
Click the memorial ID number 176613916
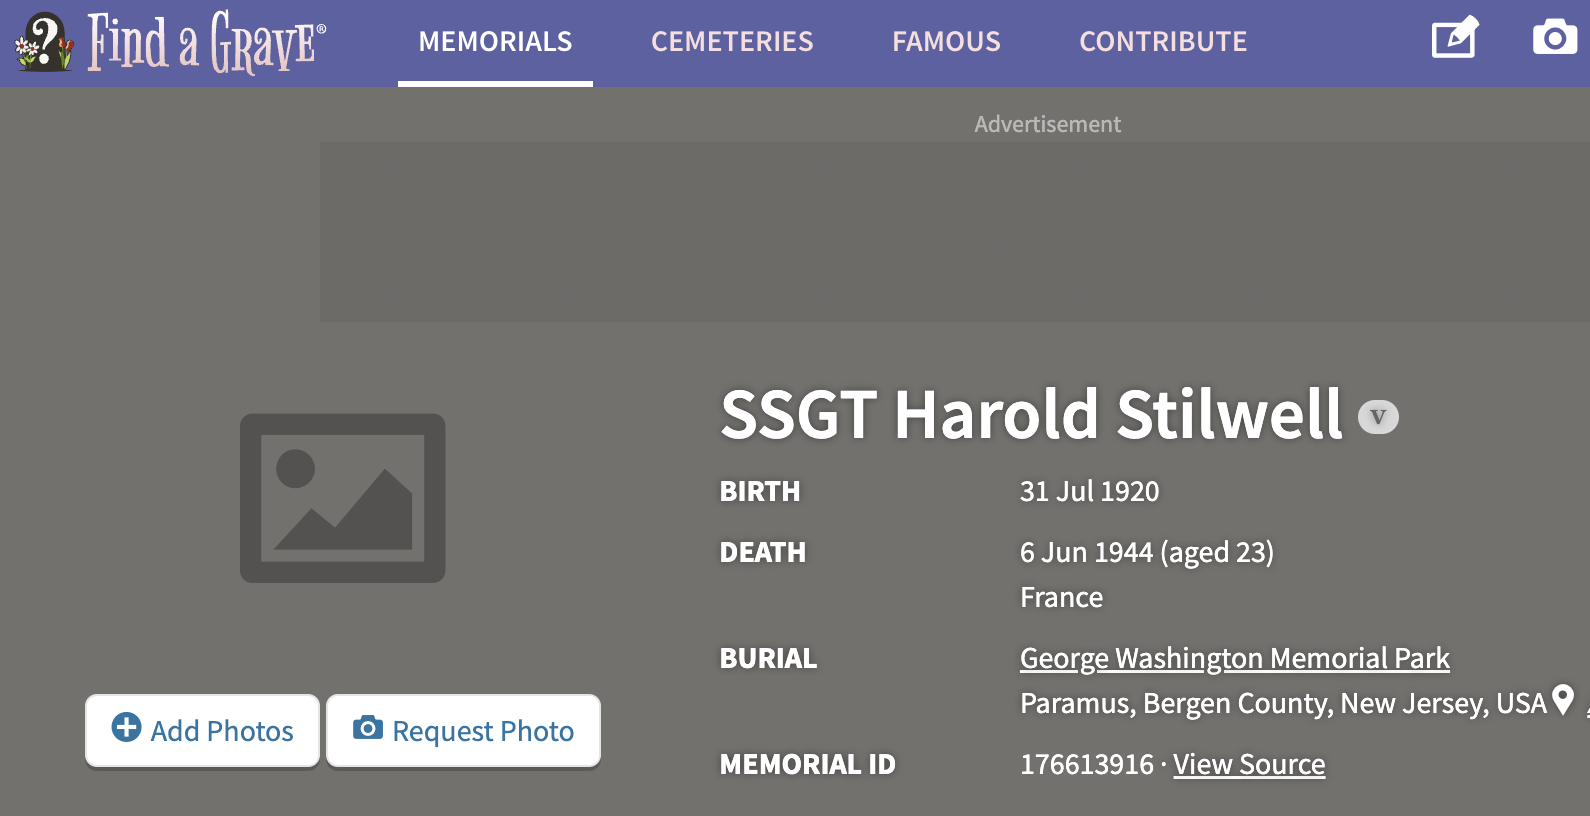point(1086,764)
